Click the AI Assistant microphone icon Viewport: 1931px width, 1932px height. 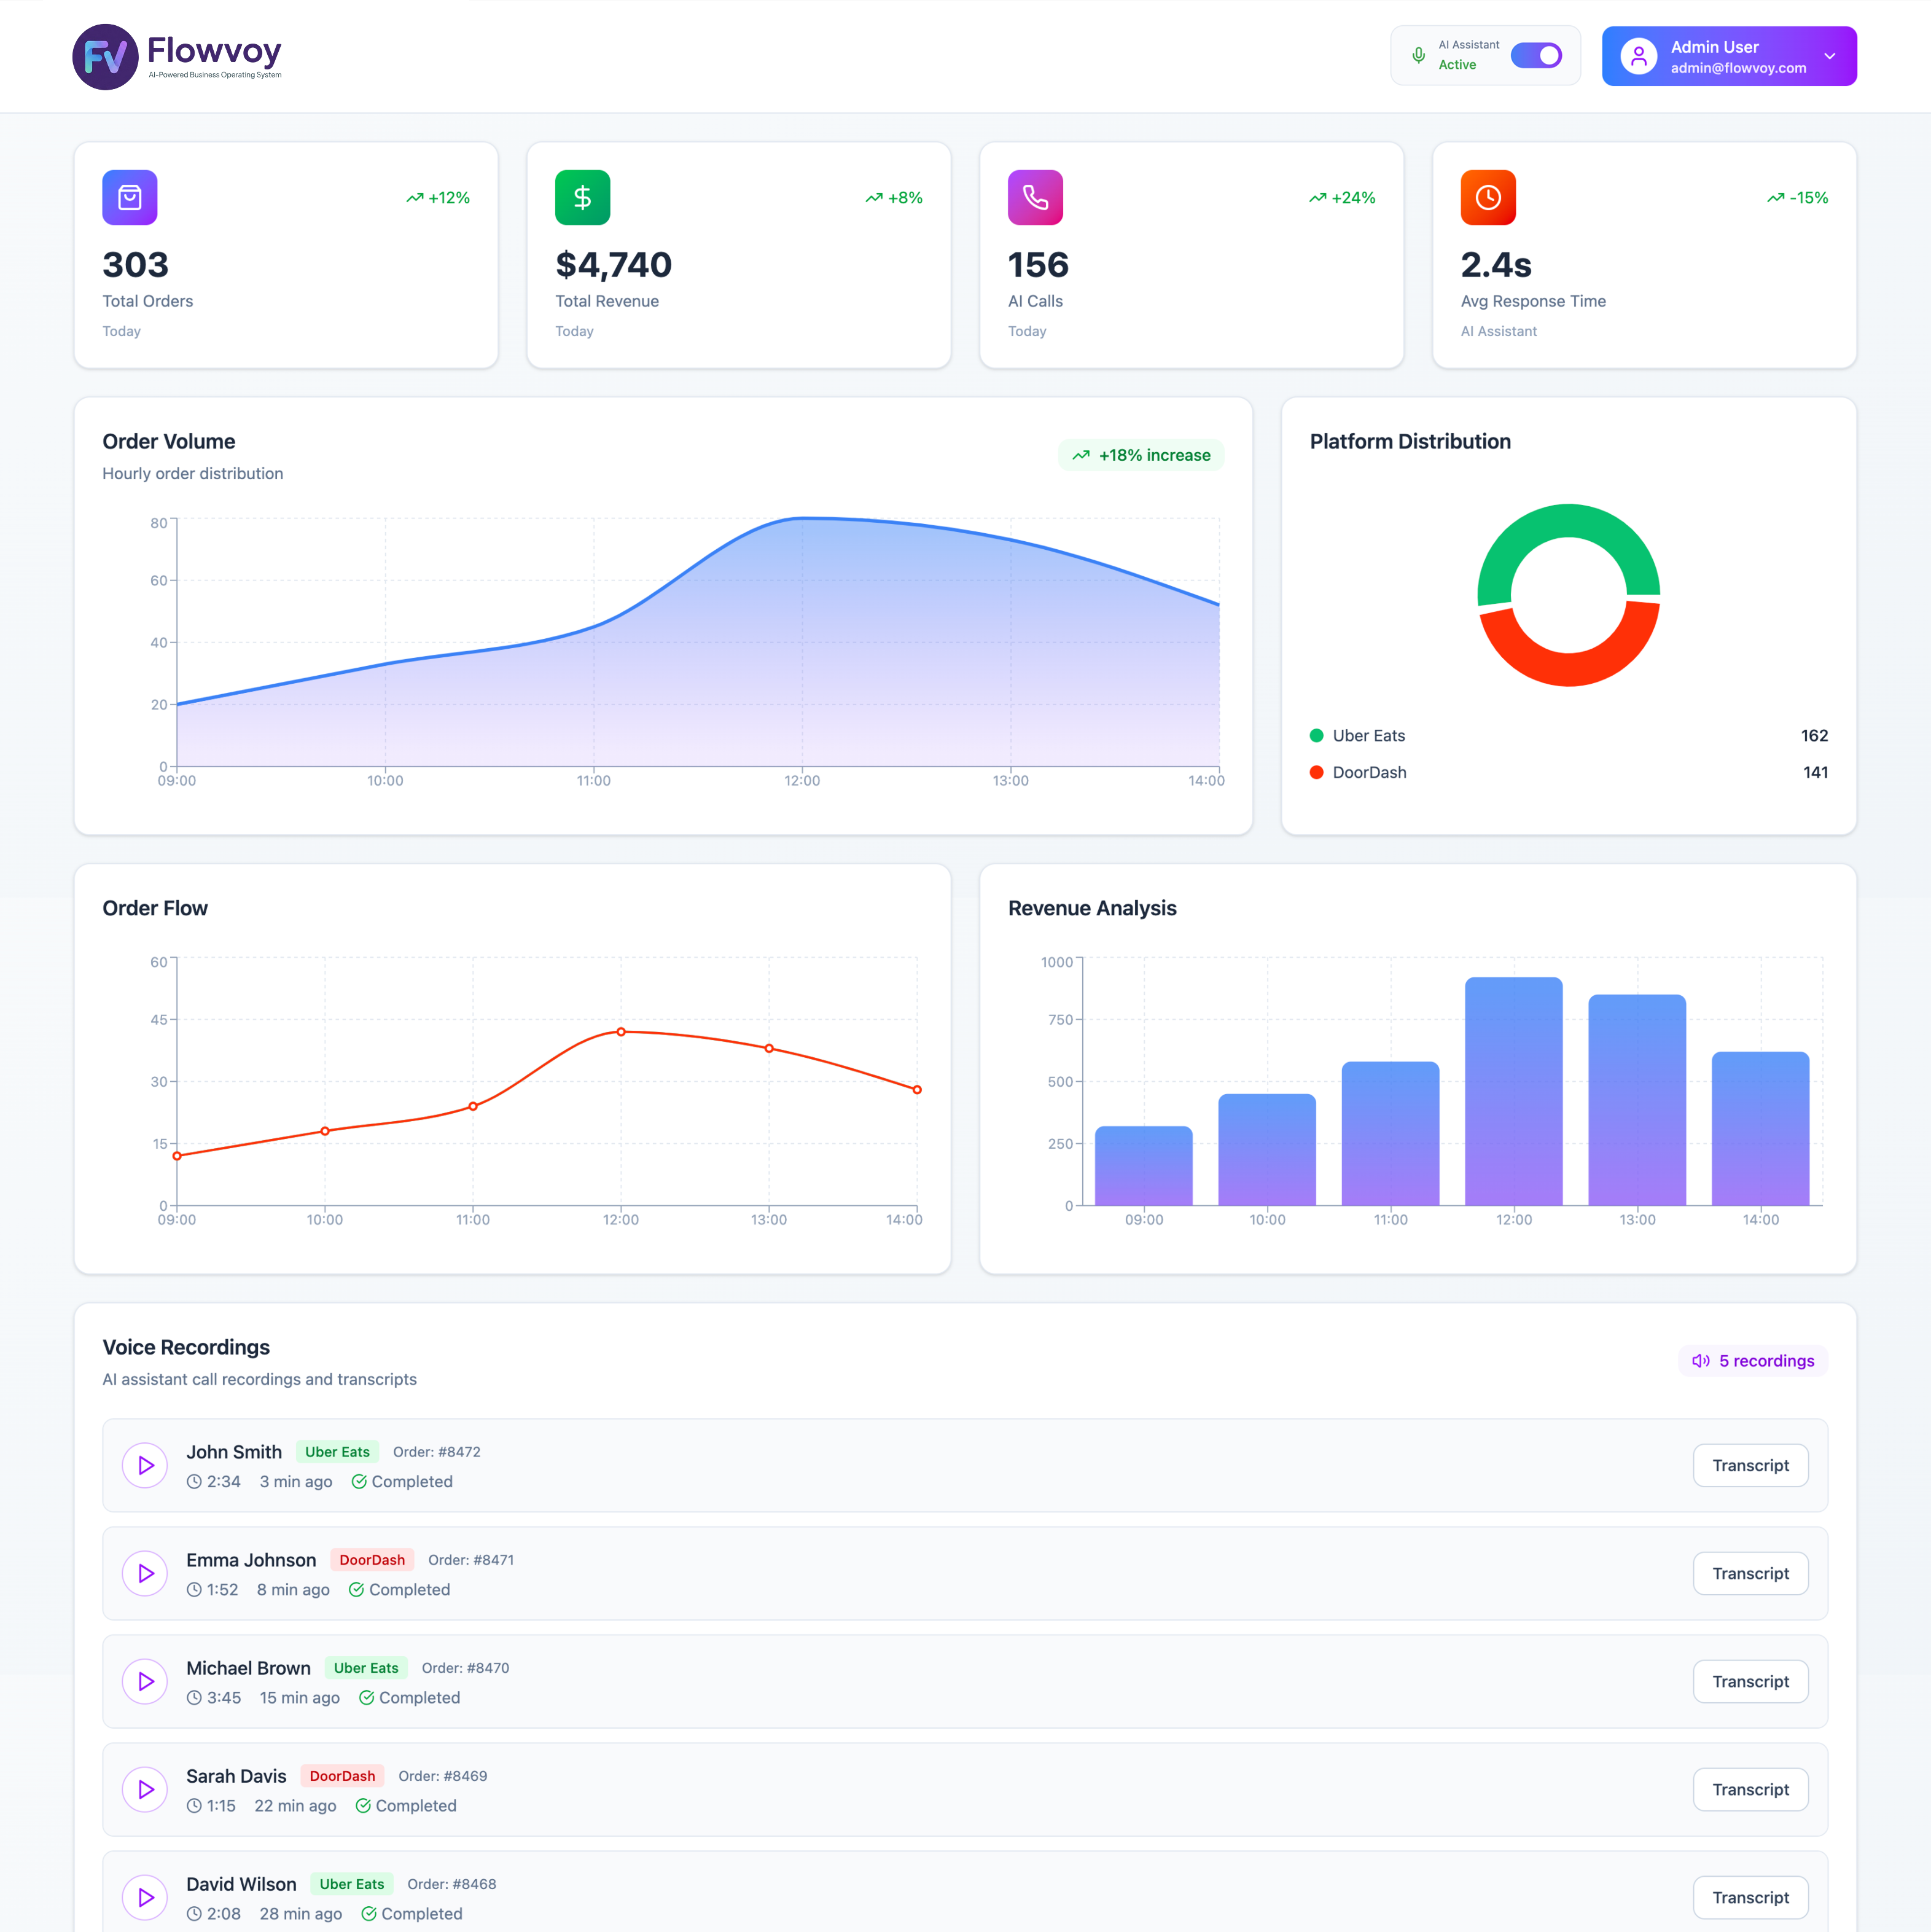click(x=1418, y=56)
